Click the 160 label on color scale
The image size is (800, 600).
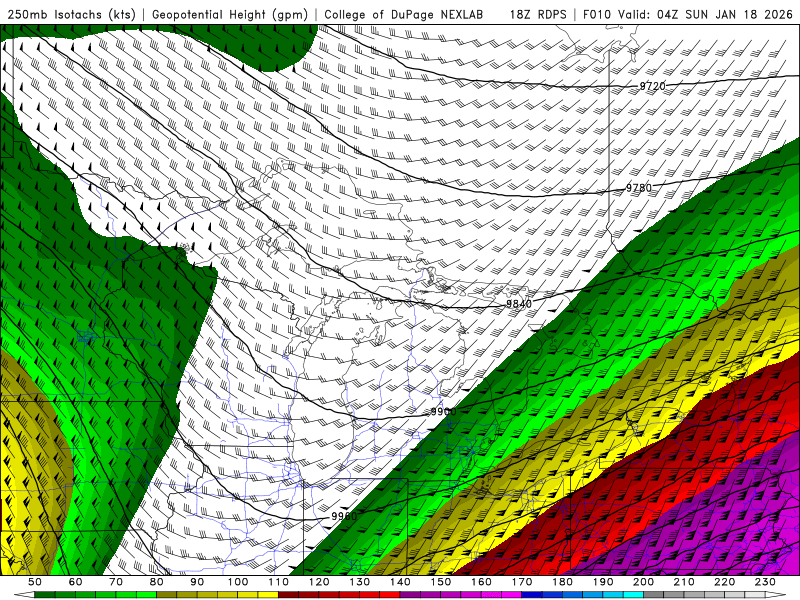481,582
